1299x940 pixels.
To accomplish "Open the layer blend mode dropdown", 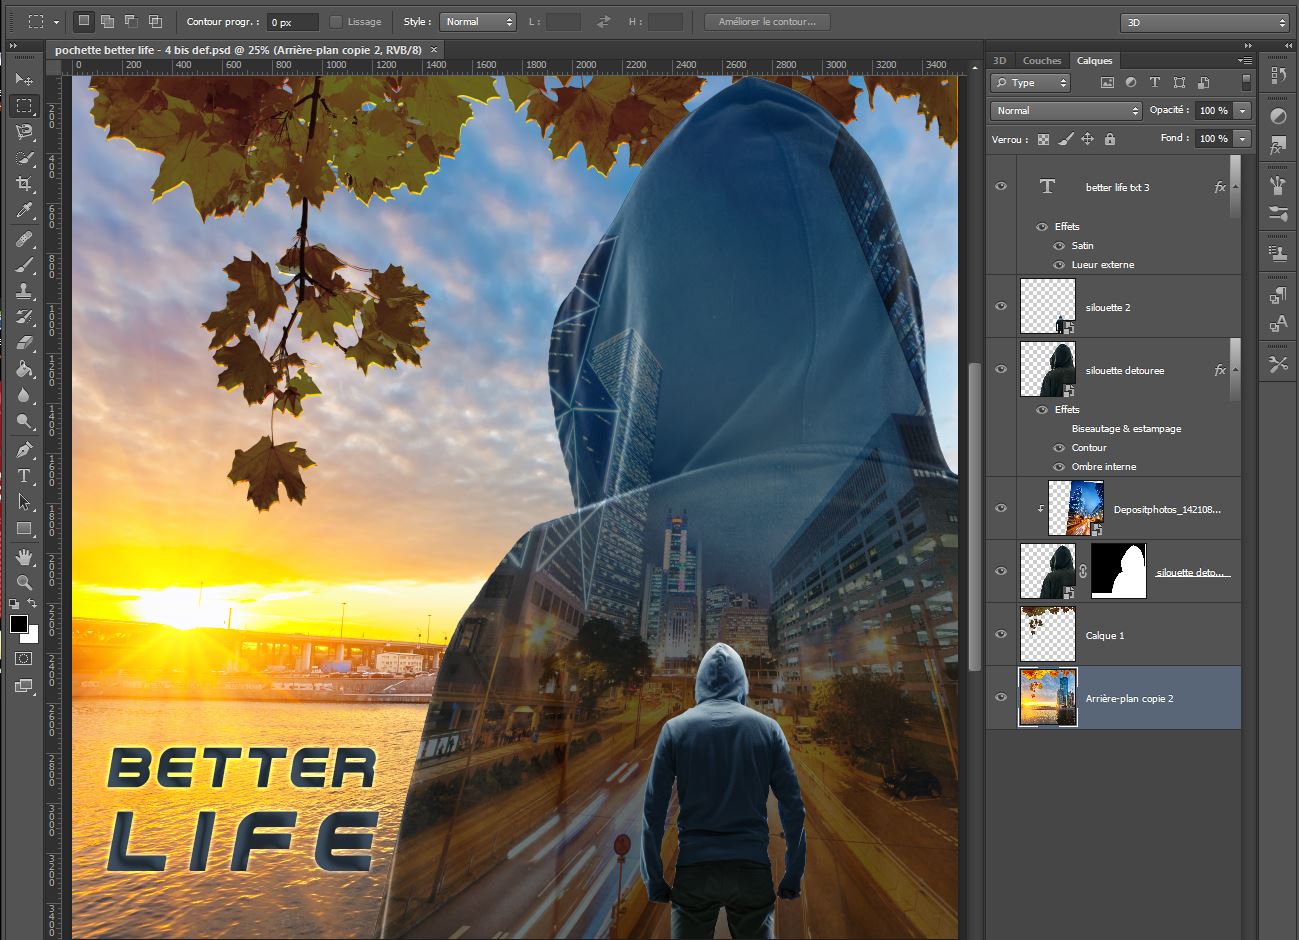I will [1065, 111].
